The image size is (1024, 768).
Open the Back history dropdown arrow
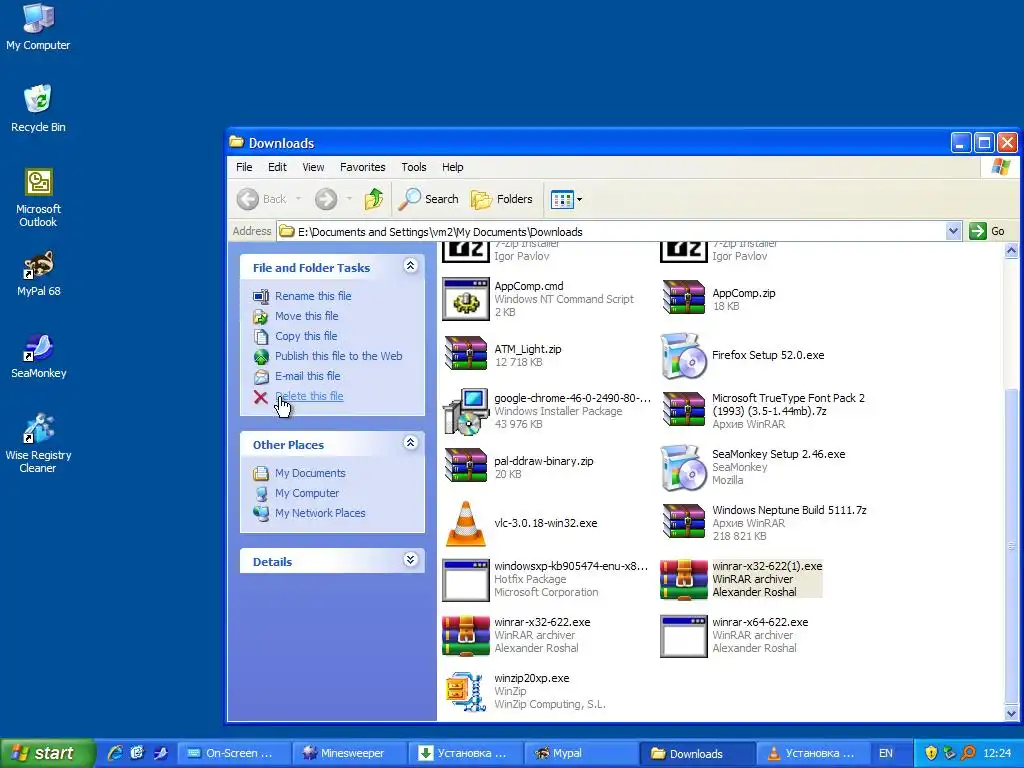click(298, 199)
